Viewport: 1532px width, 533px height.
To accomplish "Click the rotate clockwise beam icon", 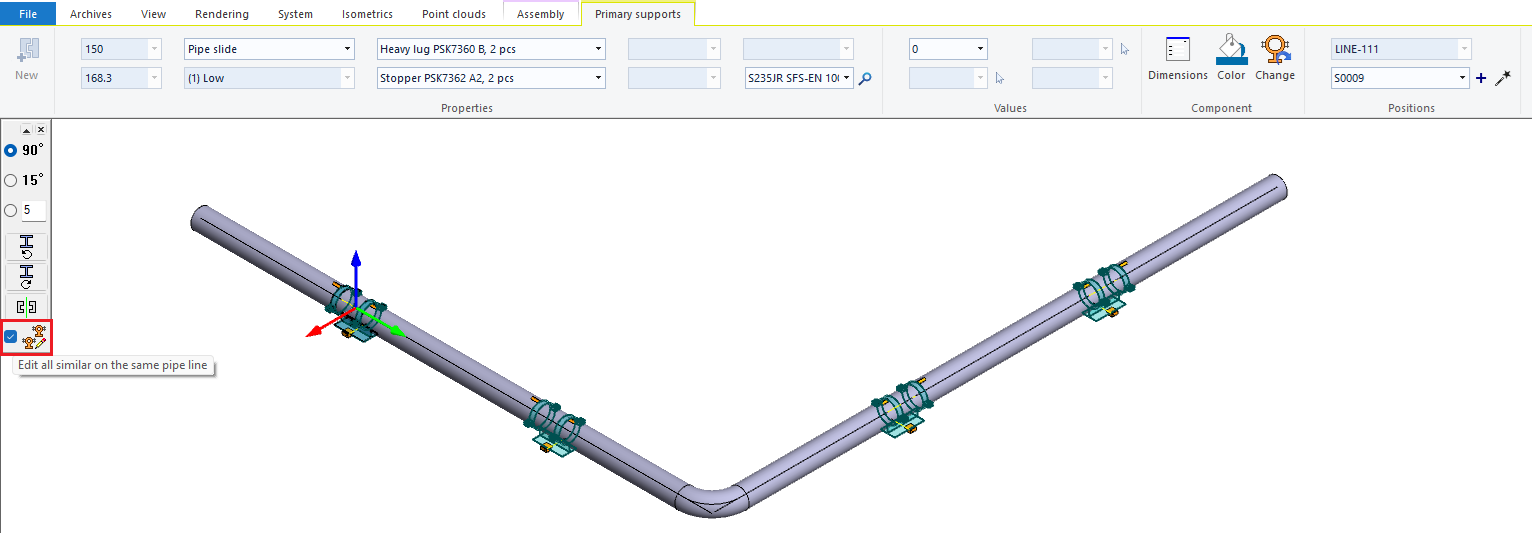I will (27, 277).
